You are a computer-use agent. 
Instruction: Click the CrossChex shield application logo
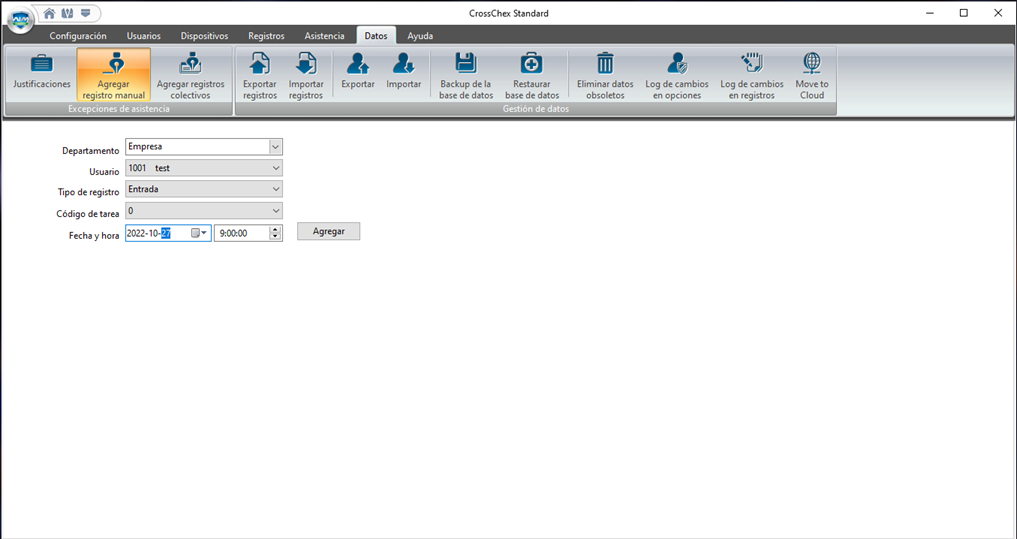[x=20, y=19]
